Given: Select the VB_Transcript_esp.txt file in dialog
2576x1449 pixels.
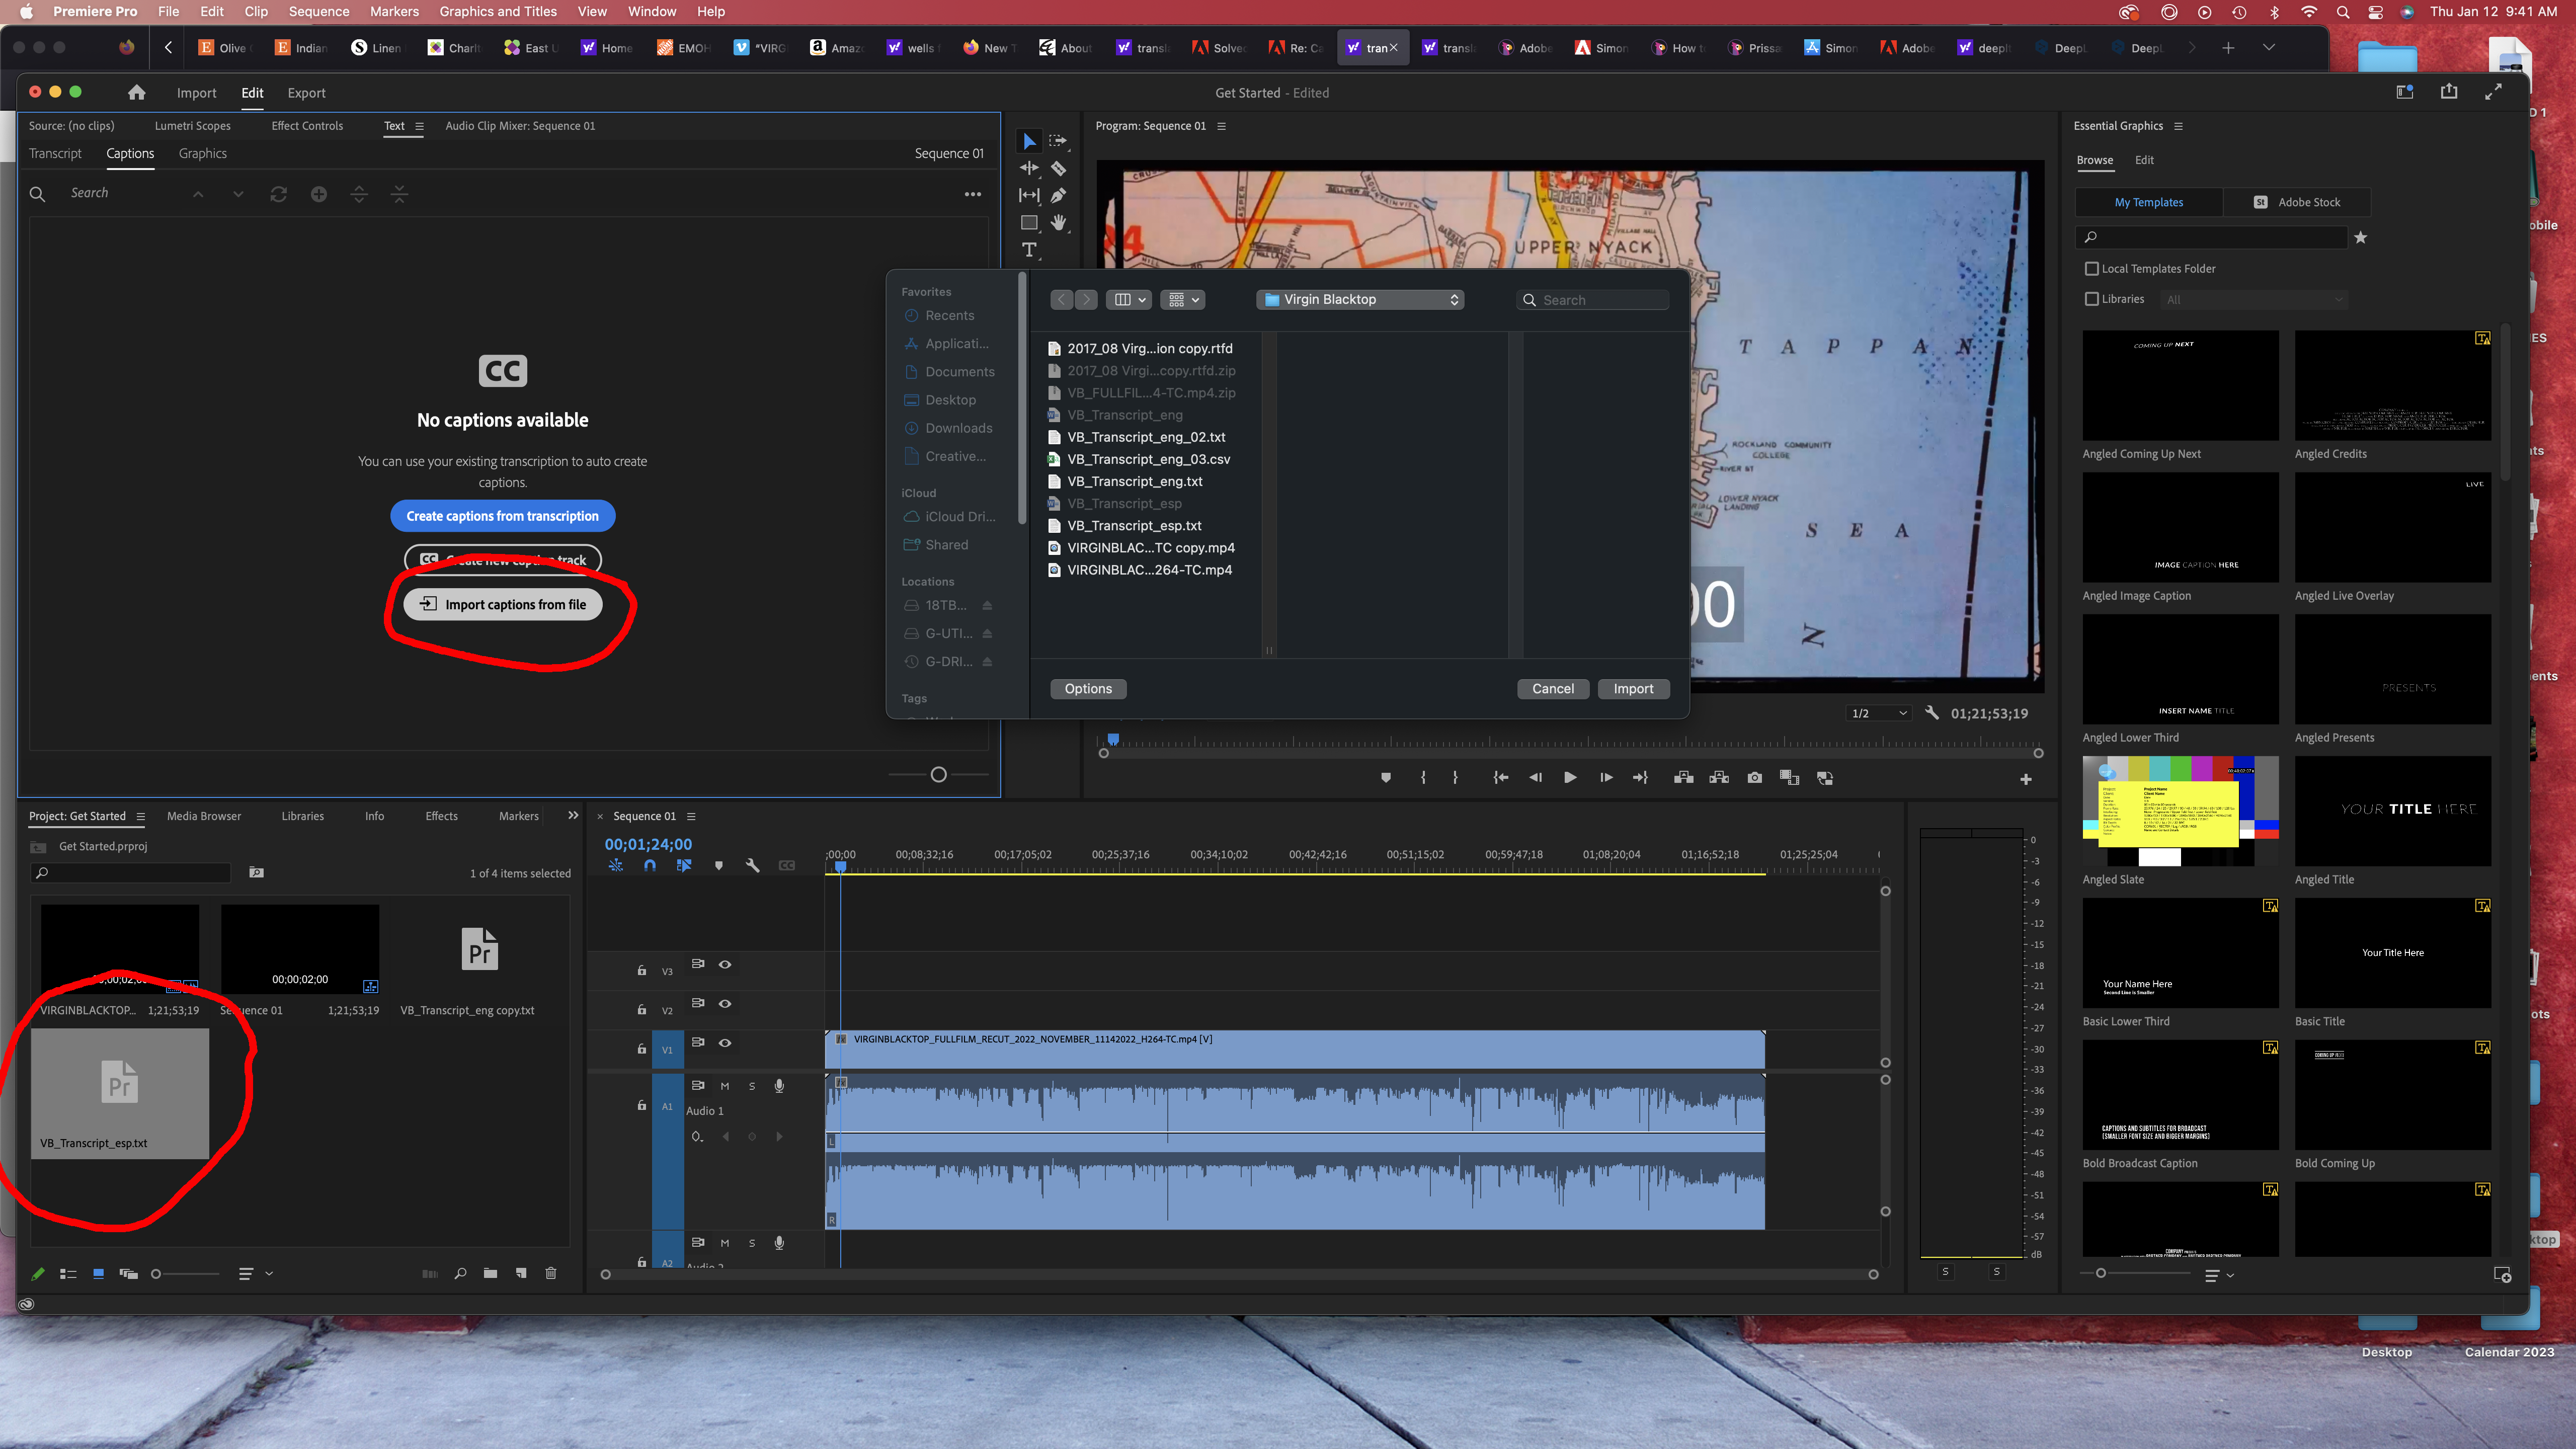Looking at the screenshot, I should click(1134, 525).
